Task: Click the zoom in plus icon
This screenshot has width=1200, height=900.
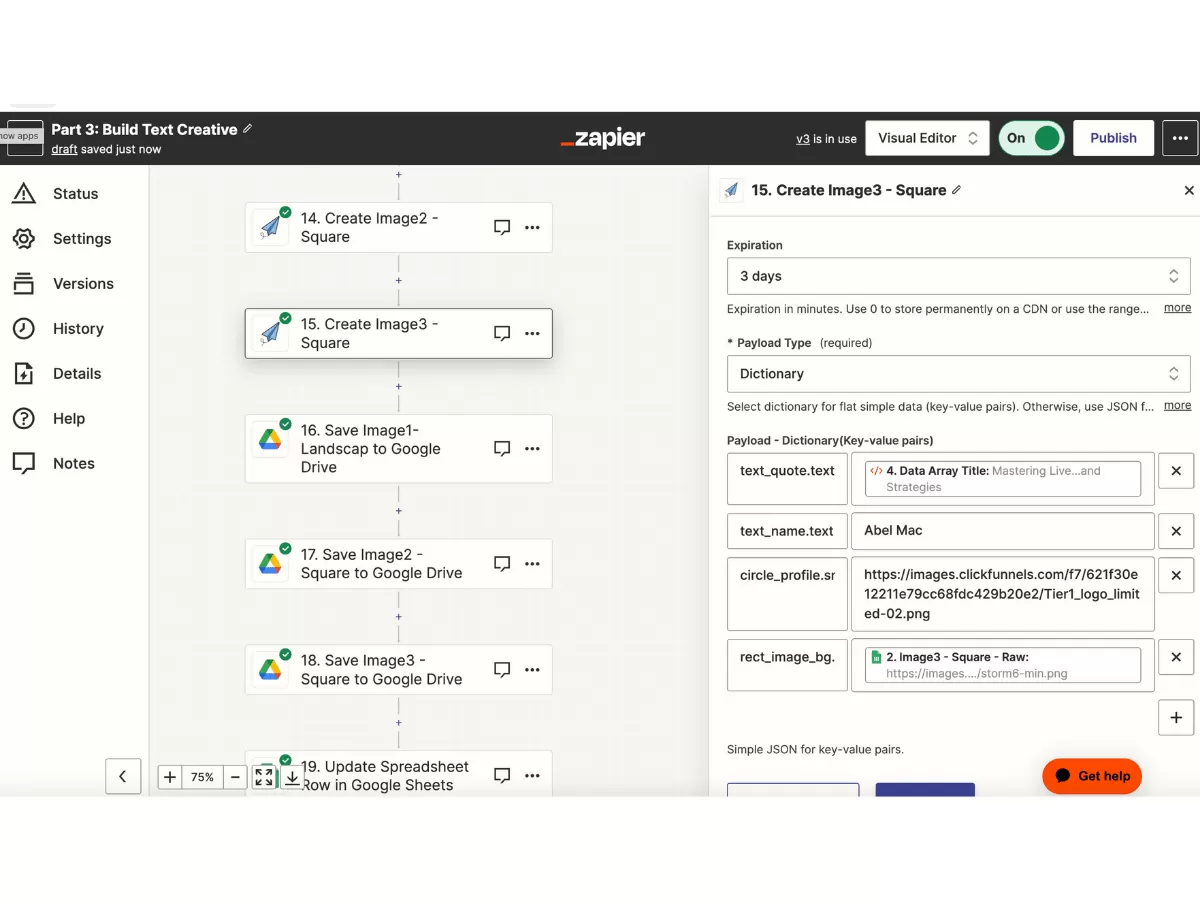Action: 170,777
